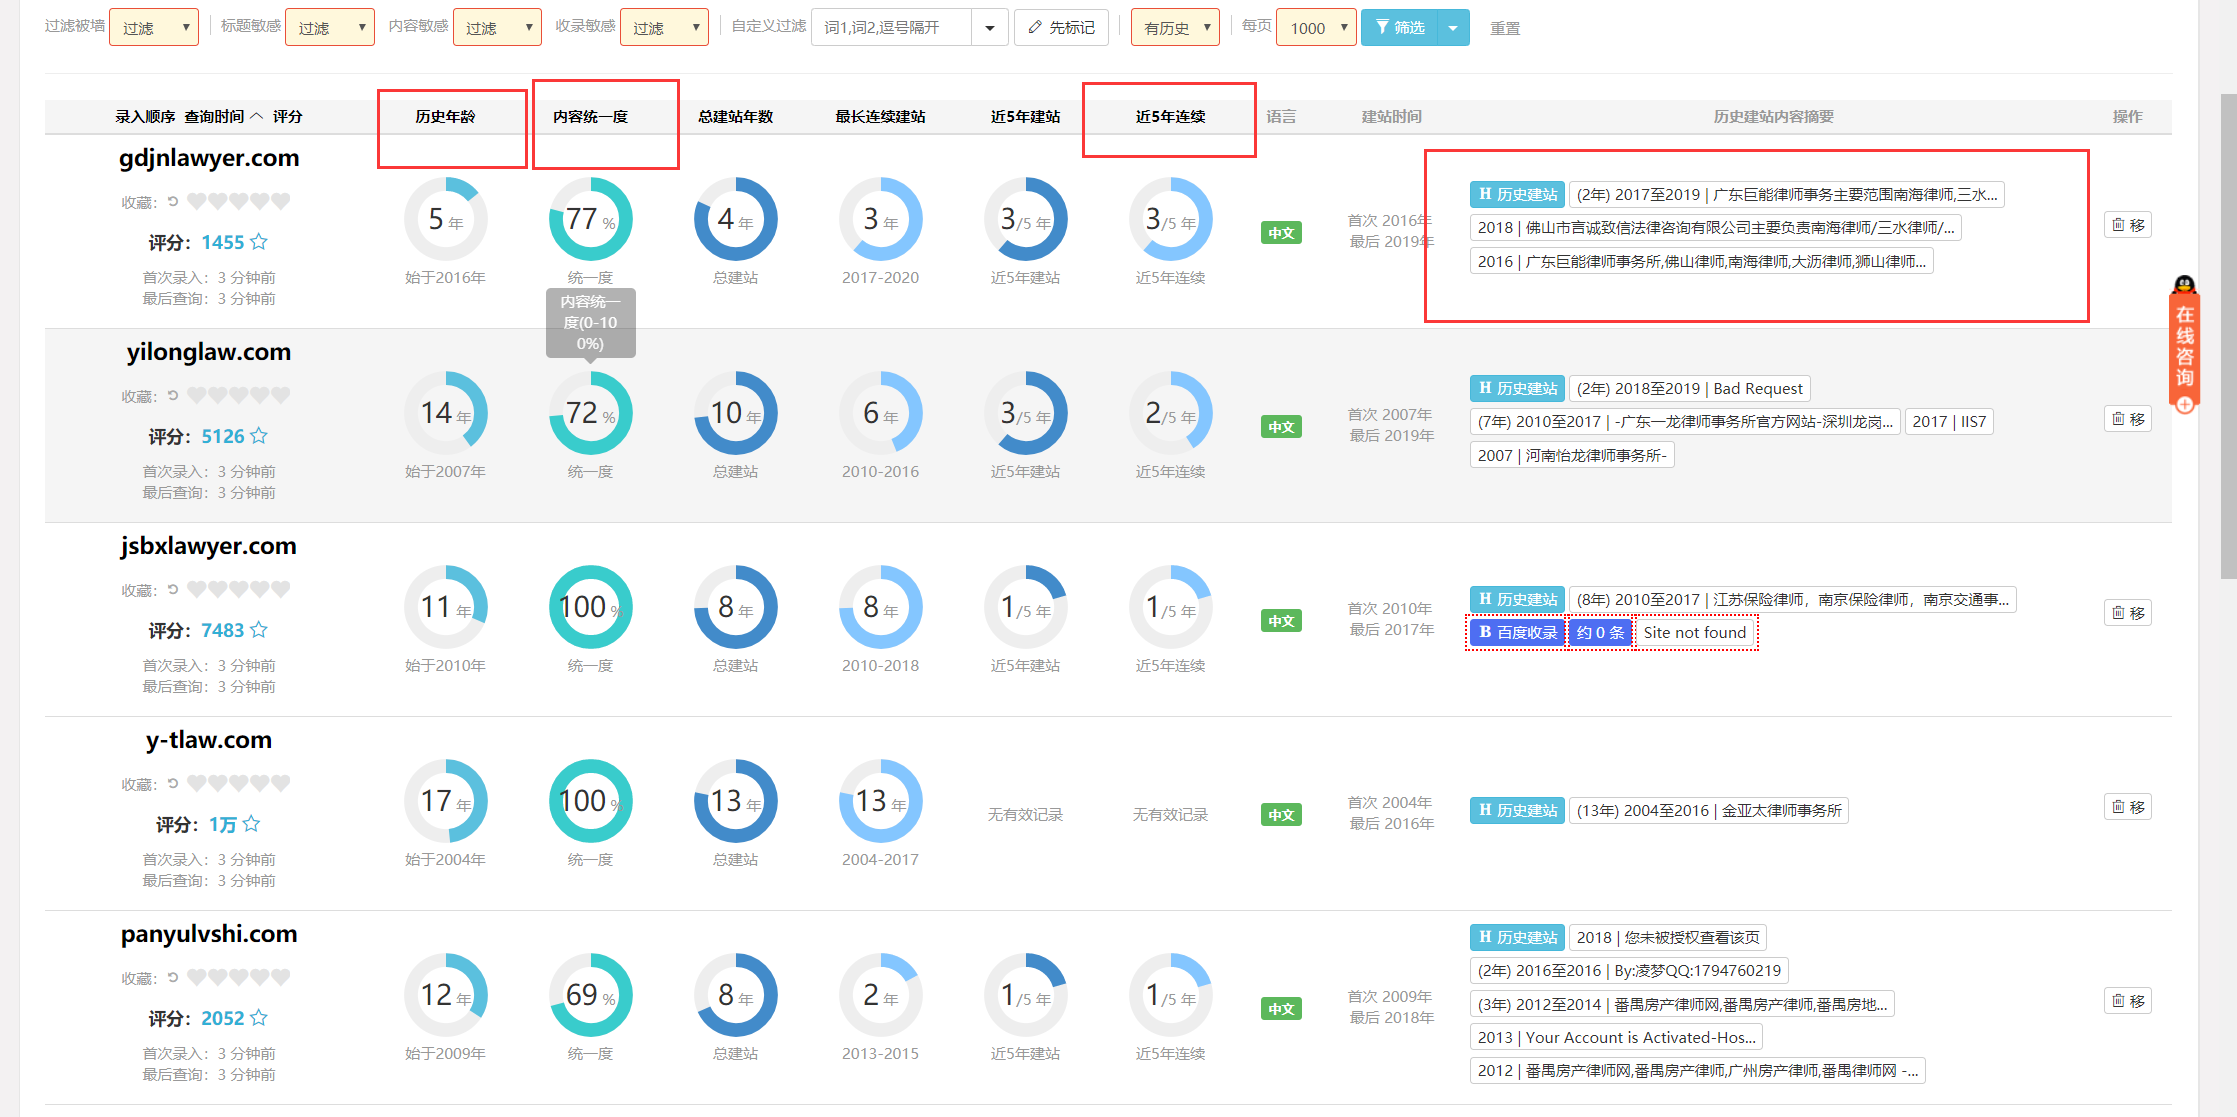Expand the arrow beside the 筛选 button
The image size is (2237, 1117).
pyautogui.click(x=1453, y=28)
